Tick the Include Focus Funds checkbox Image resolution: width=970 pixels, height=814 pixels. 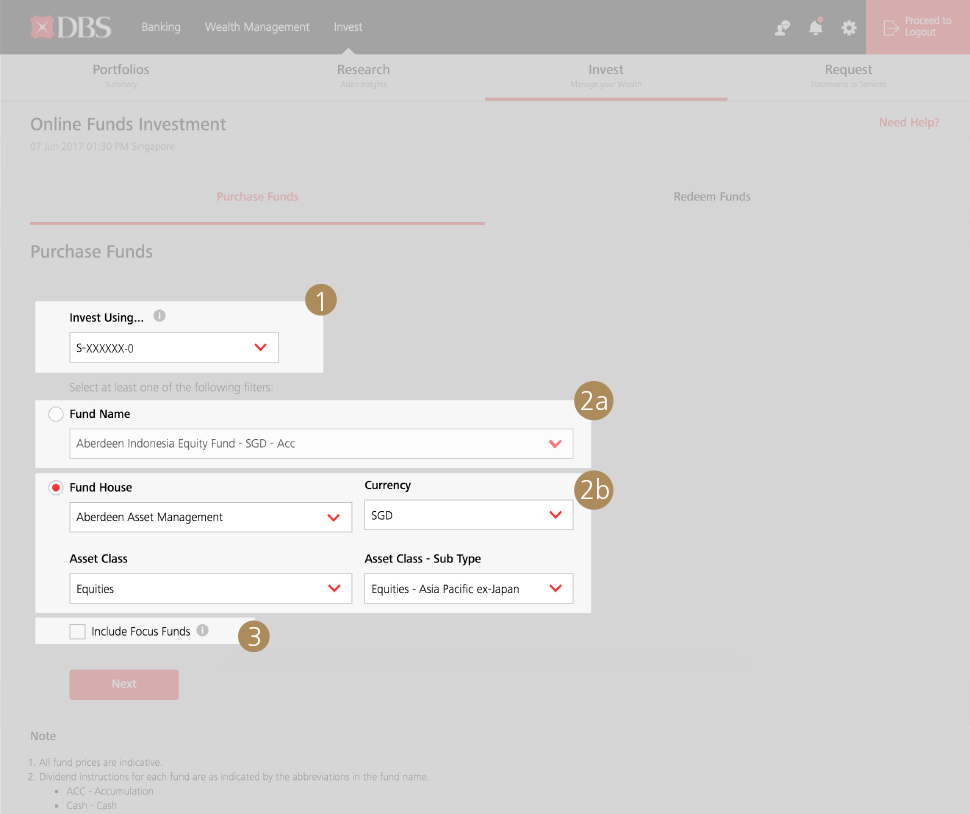(77, 632)
